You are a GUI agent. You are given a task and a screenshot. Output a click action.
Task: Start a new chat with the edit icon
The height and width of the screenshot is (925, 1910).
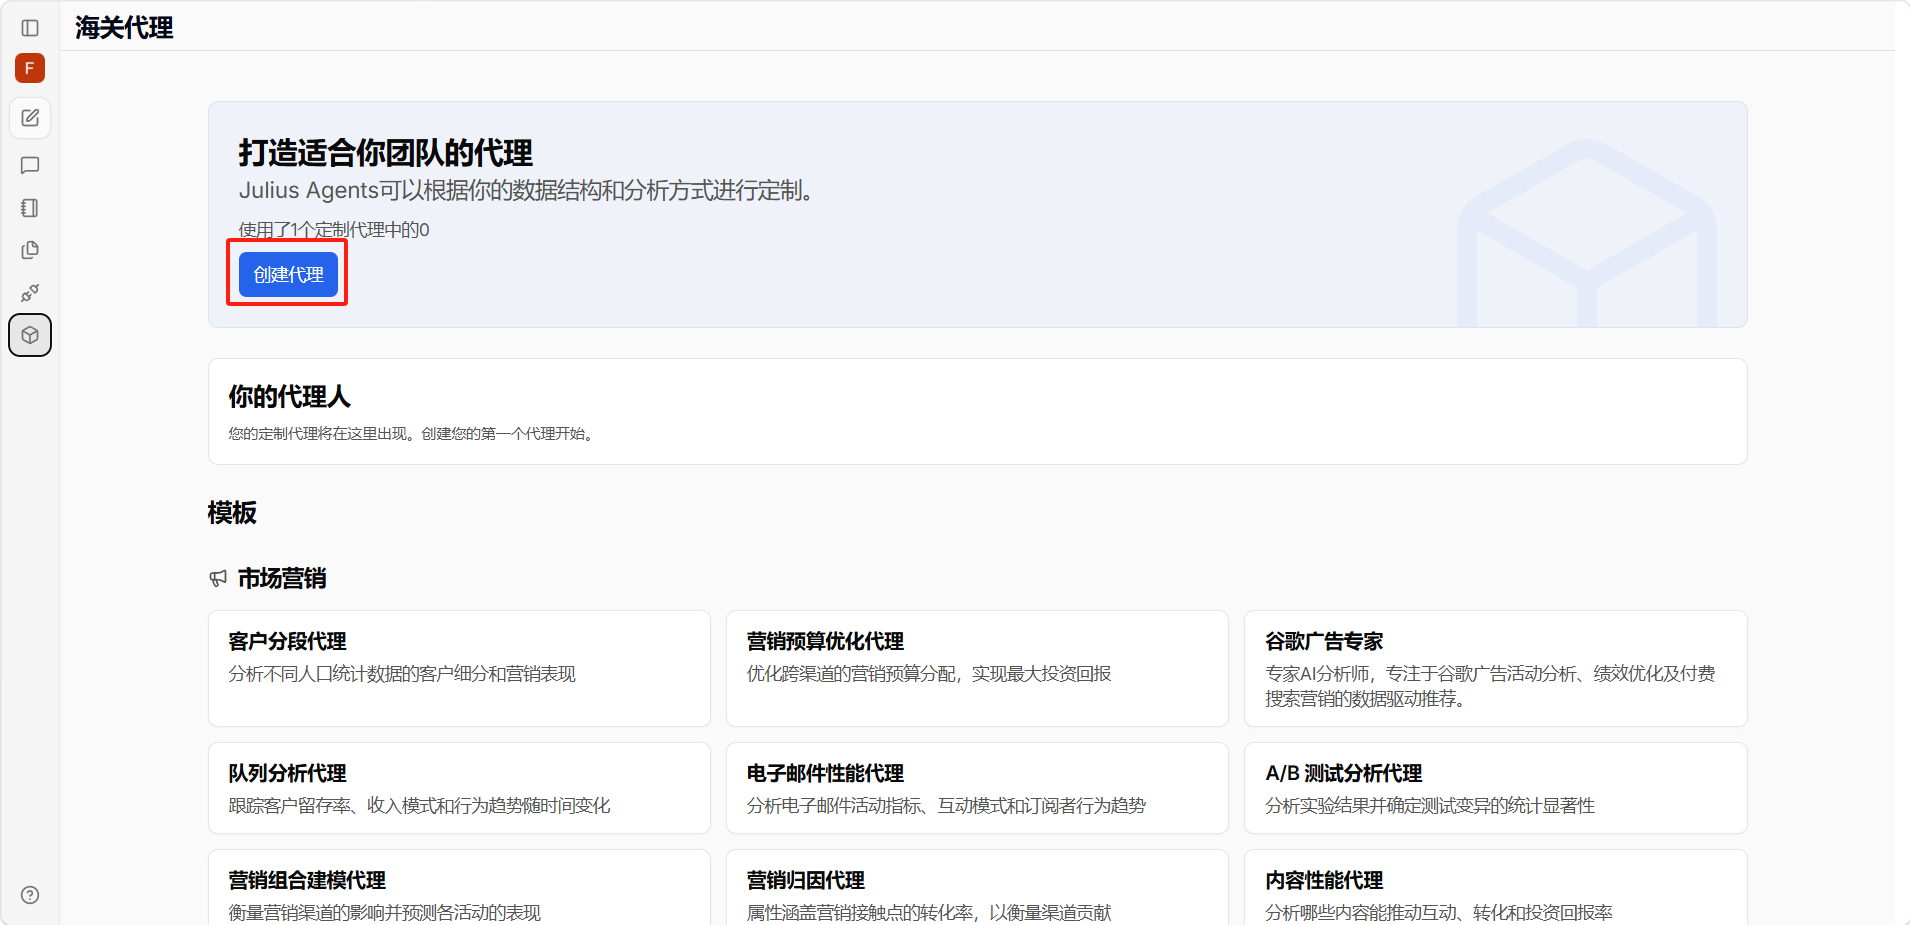(30, 118)
